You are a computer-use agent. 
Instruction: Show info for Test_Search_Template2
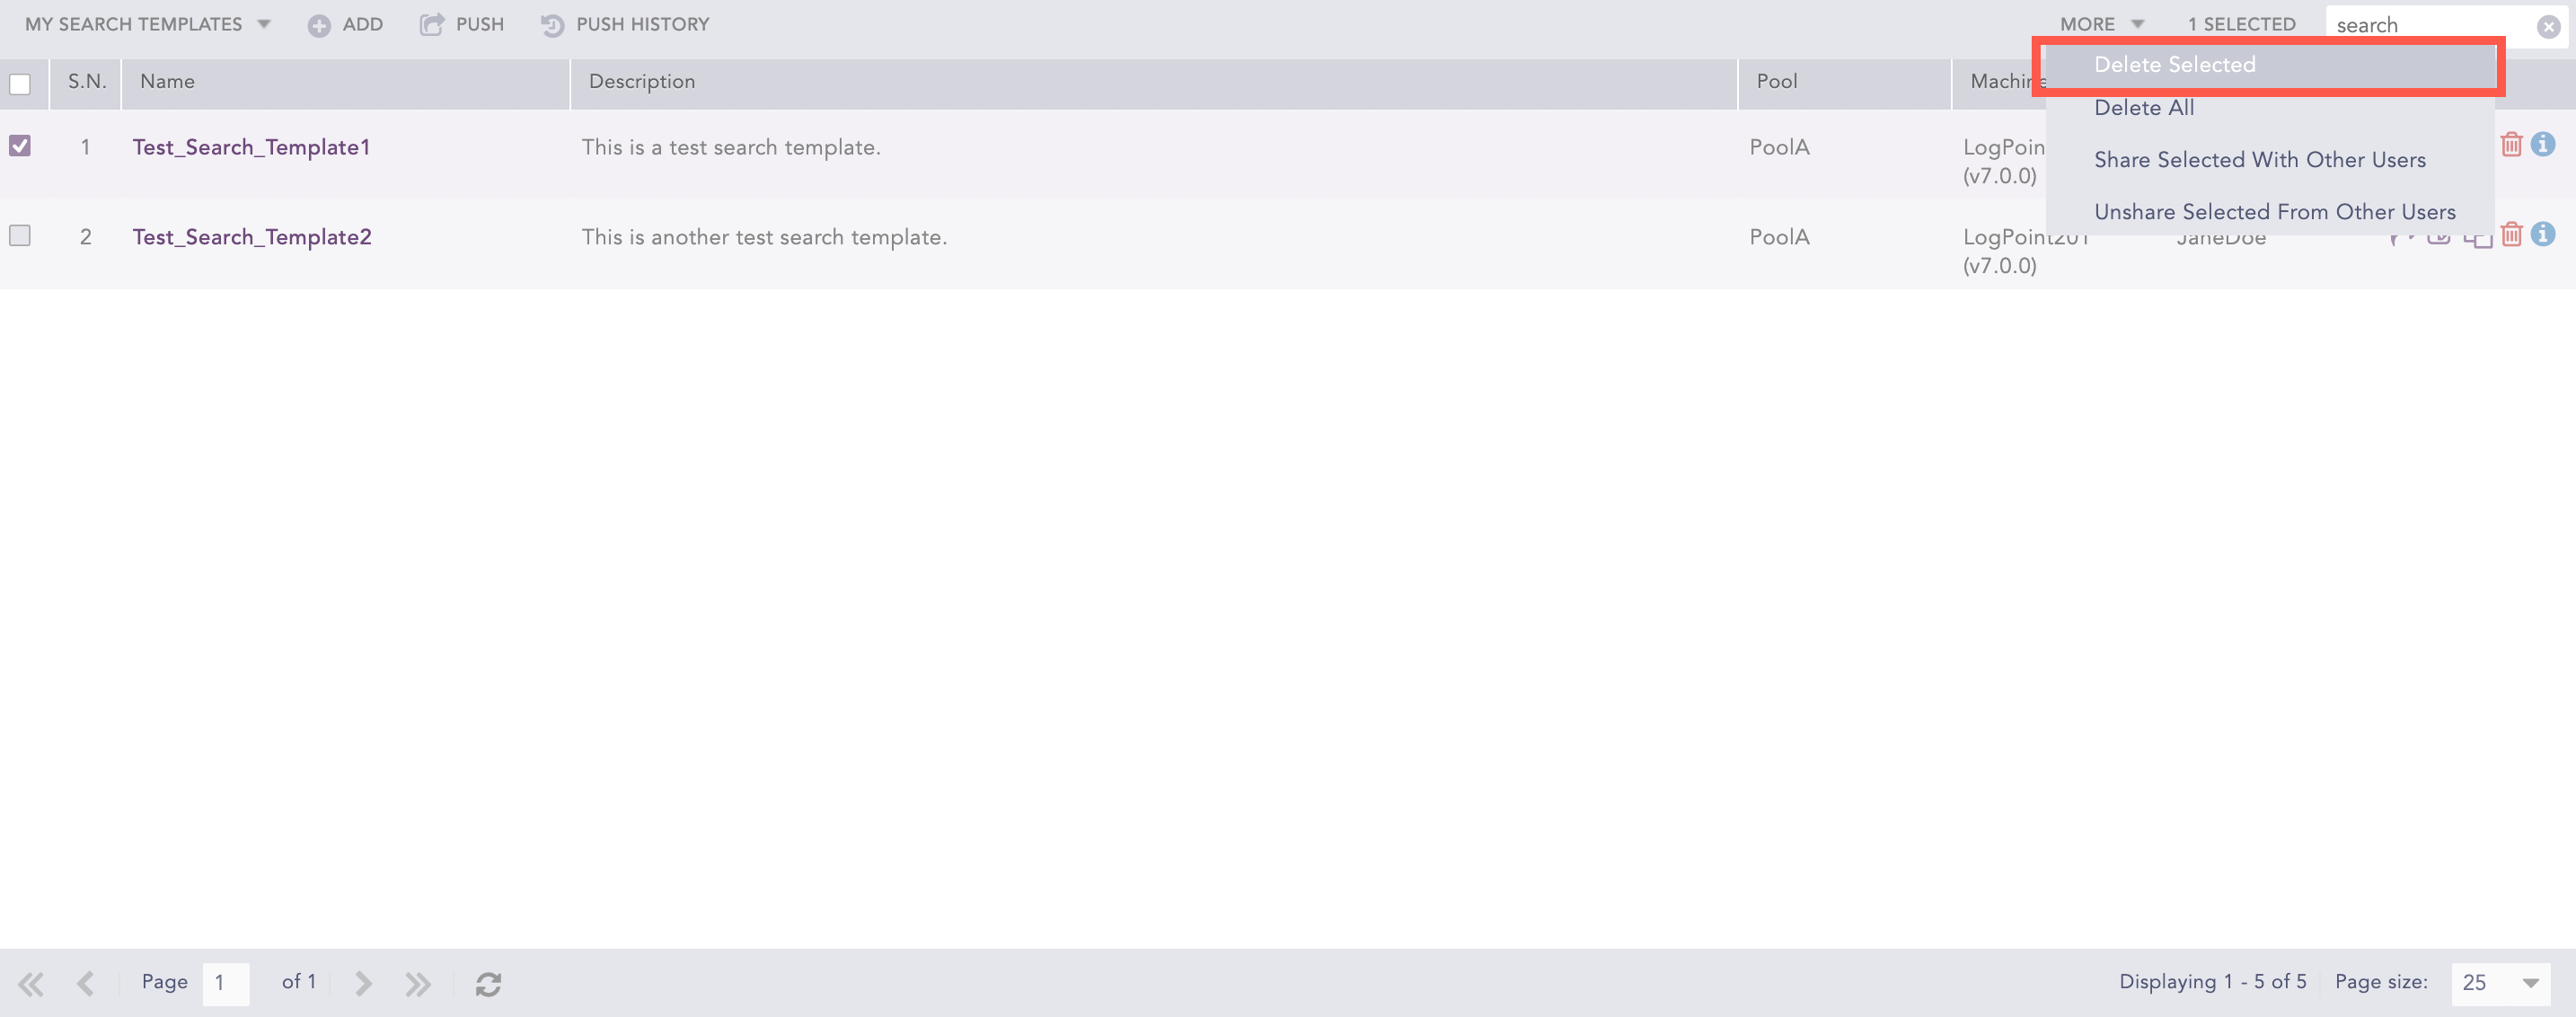(x=2543, y=235)
